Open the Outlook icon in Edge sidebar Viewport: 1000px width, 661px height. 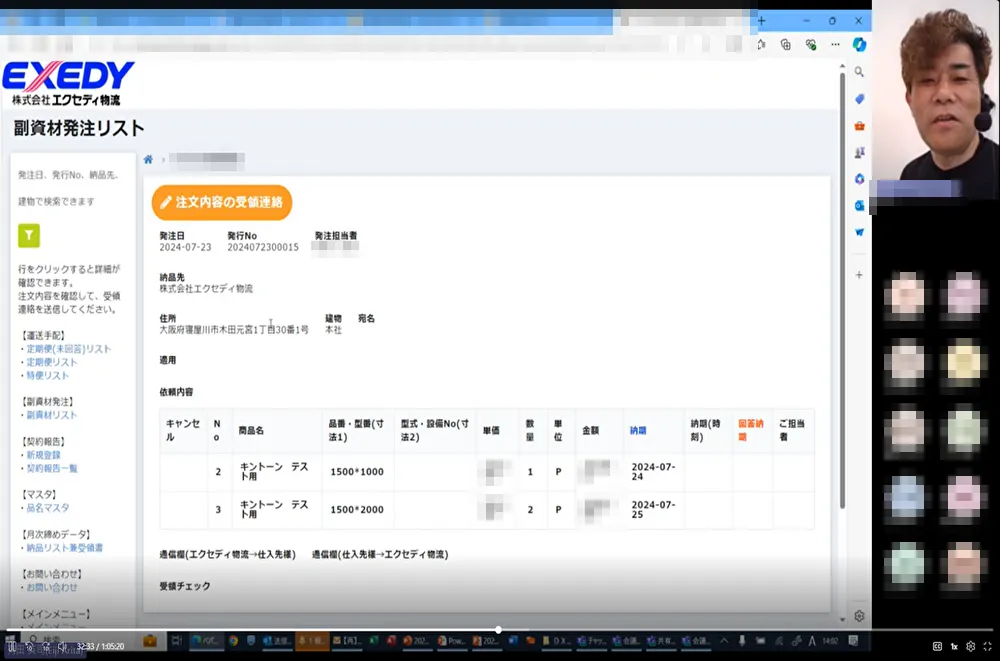(x=859, y=205)
